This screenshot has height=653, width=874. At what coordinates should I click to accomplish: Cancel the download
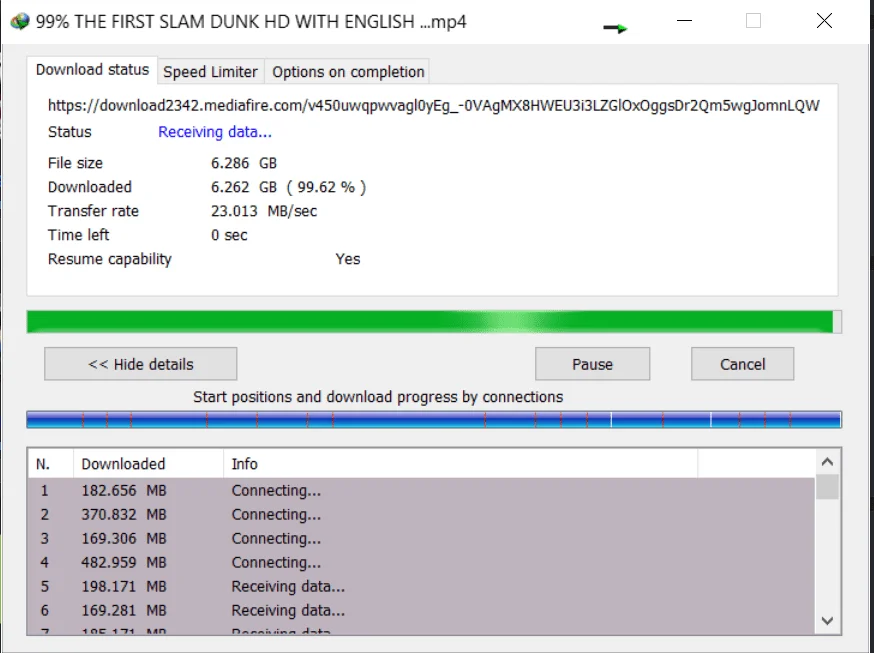pyautogui.click(x=742, y=364)
